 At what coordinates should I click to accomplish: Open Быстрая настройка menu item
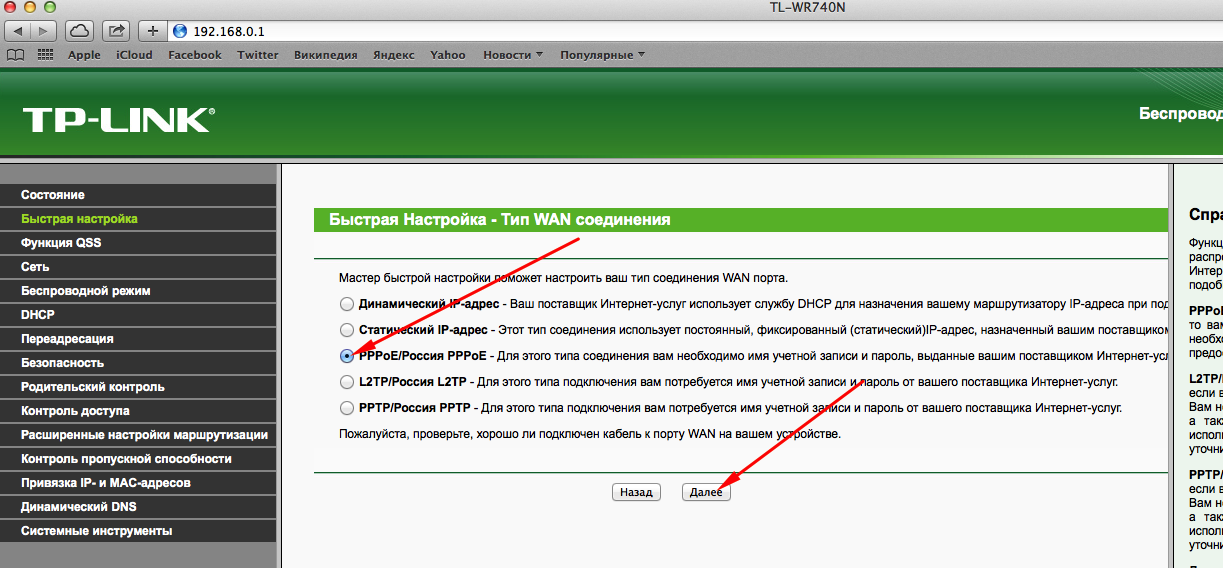point(138,218)
